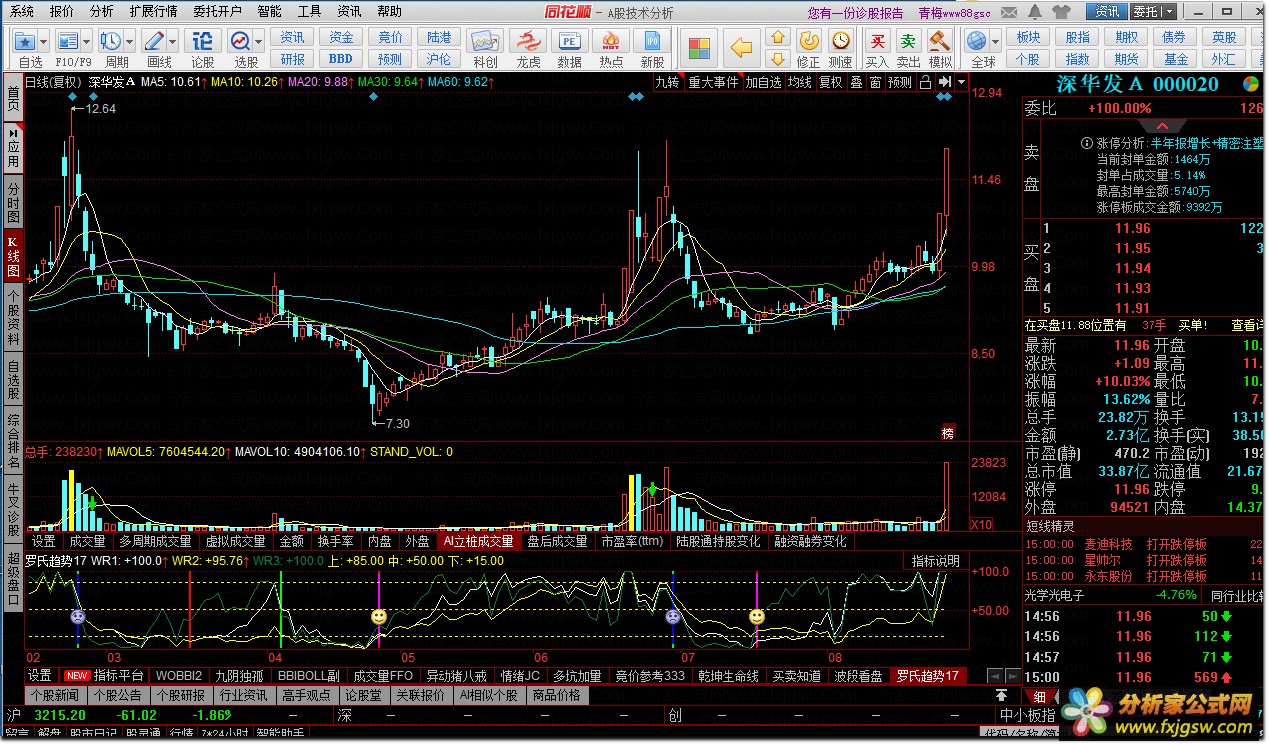Expand the 选股 dropdown arrow

(258, 41)
